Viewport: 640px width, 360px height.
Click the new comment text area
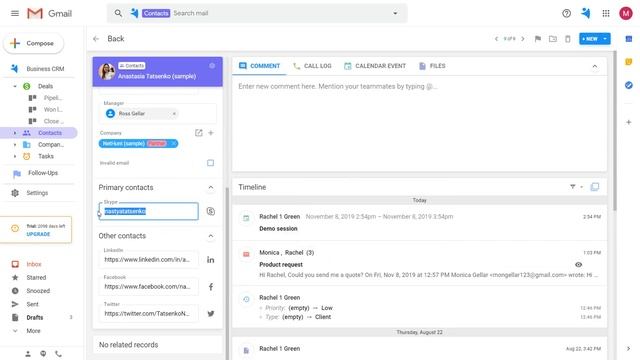419,123
